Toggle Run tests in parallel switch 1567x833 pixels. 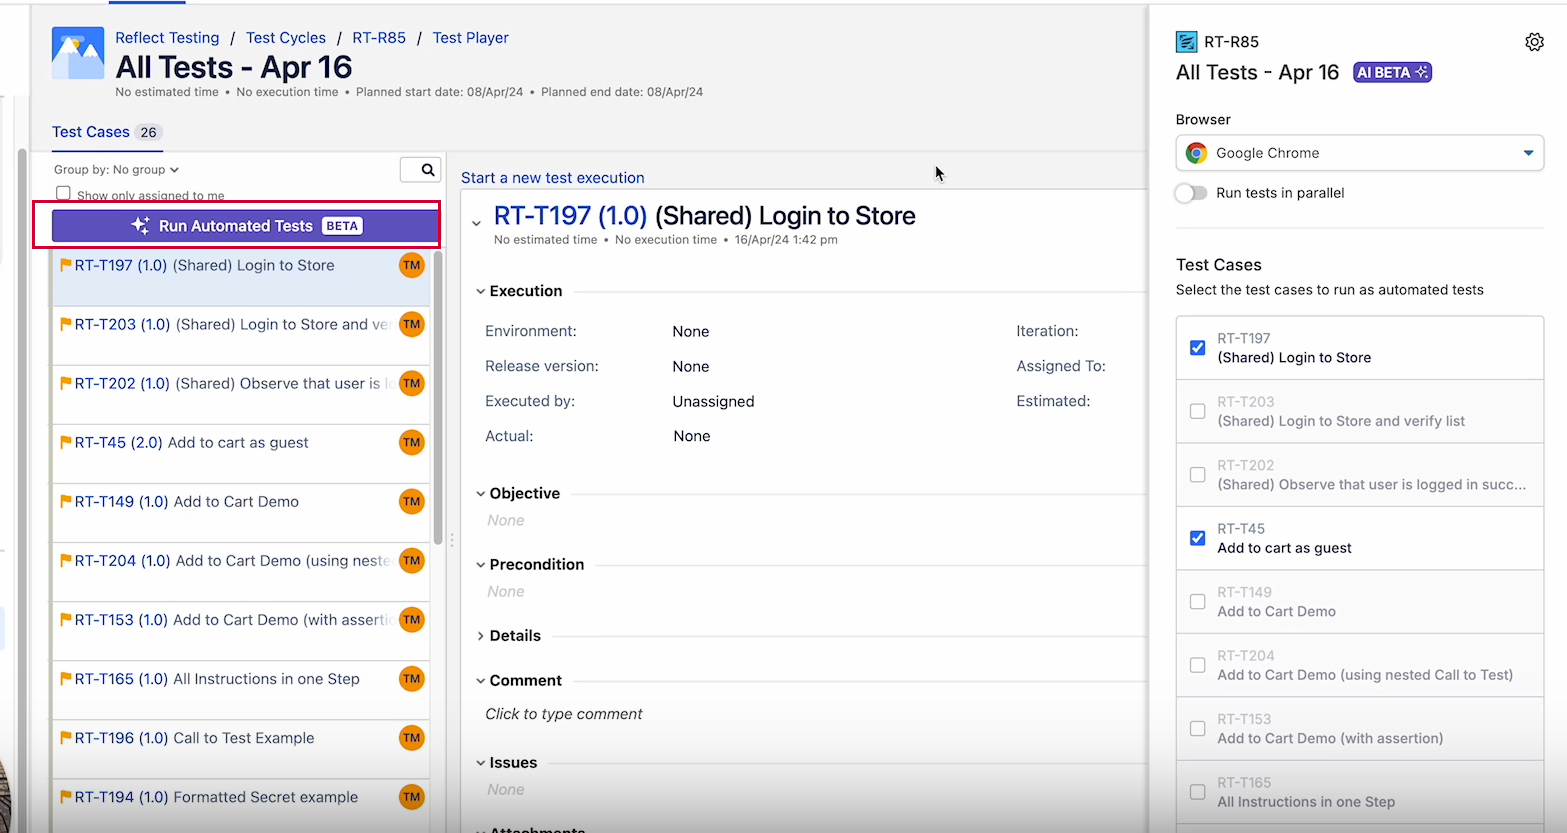[1191, 193]
